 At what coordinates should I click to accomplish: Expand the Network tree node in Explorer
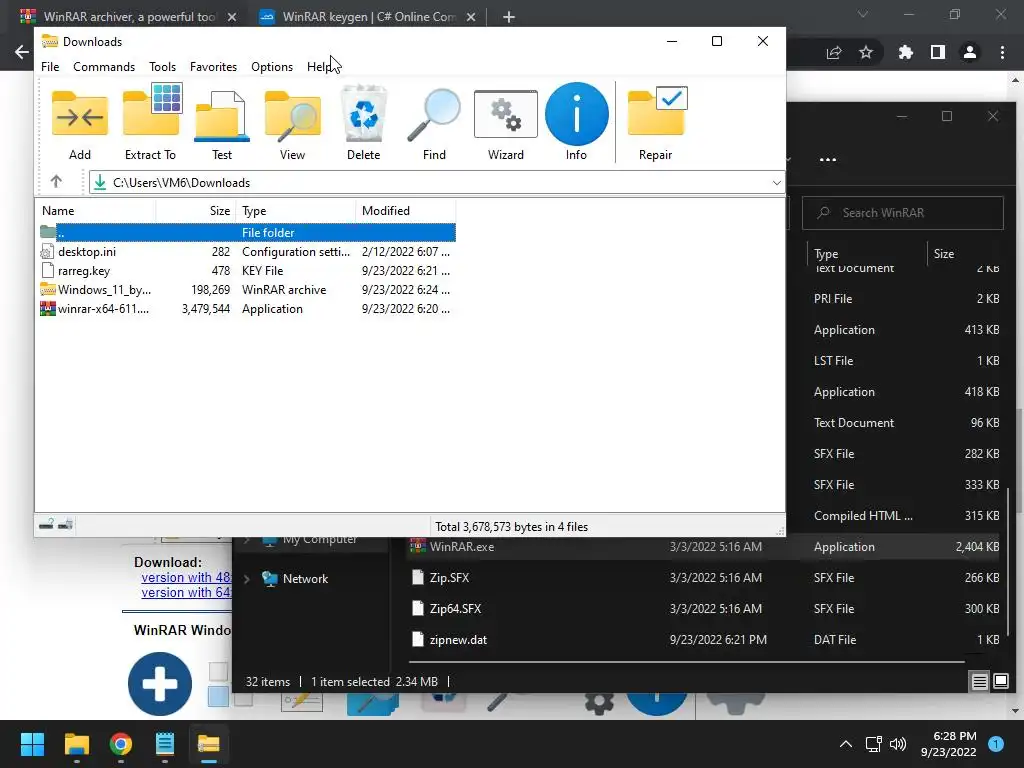tap(247, 579)
